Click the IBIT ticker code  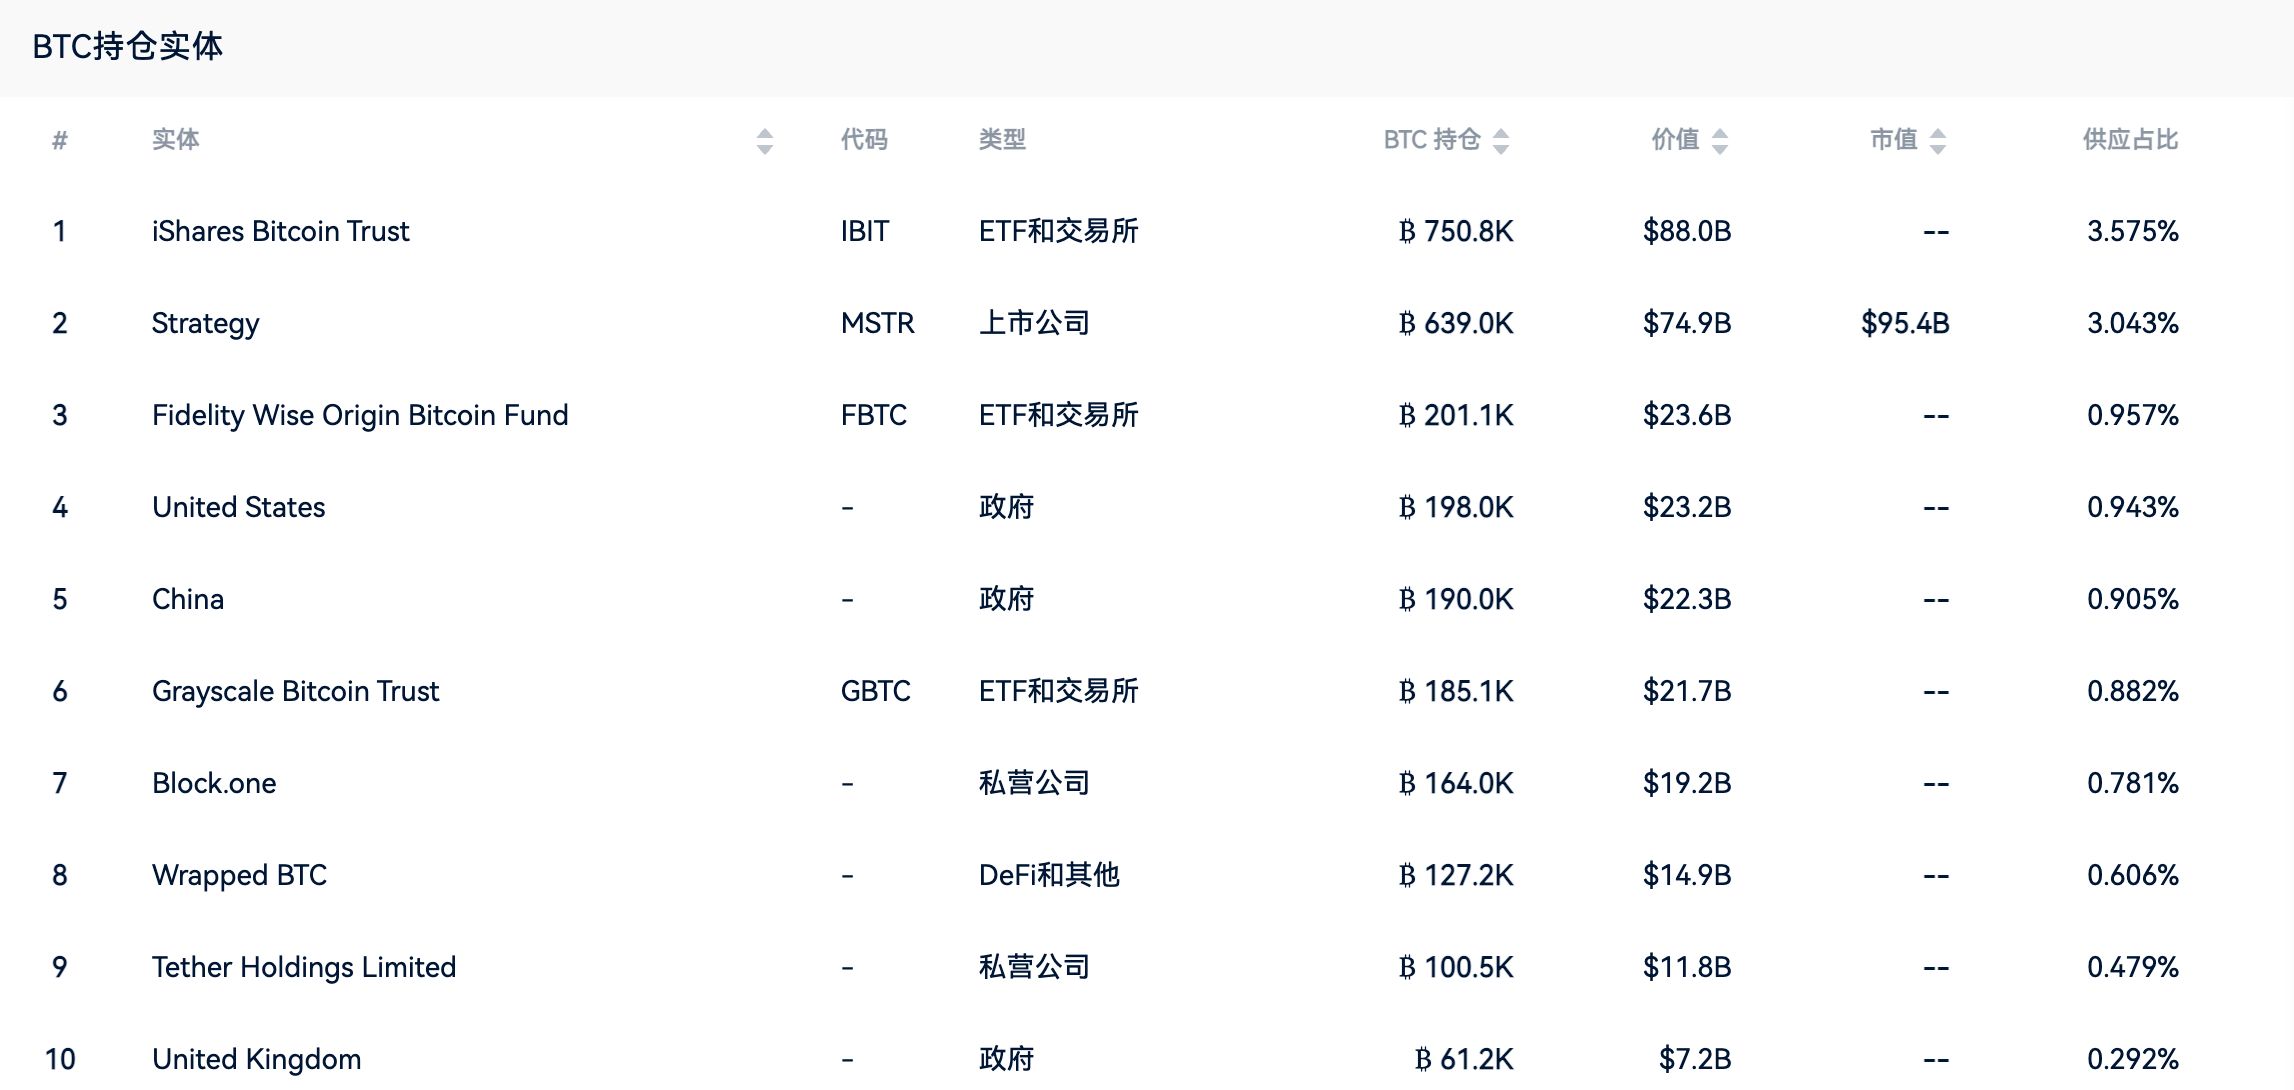click(x=864, y=231)
